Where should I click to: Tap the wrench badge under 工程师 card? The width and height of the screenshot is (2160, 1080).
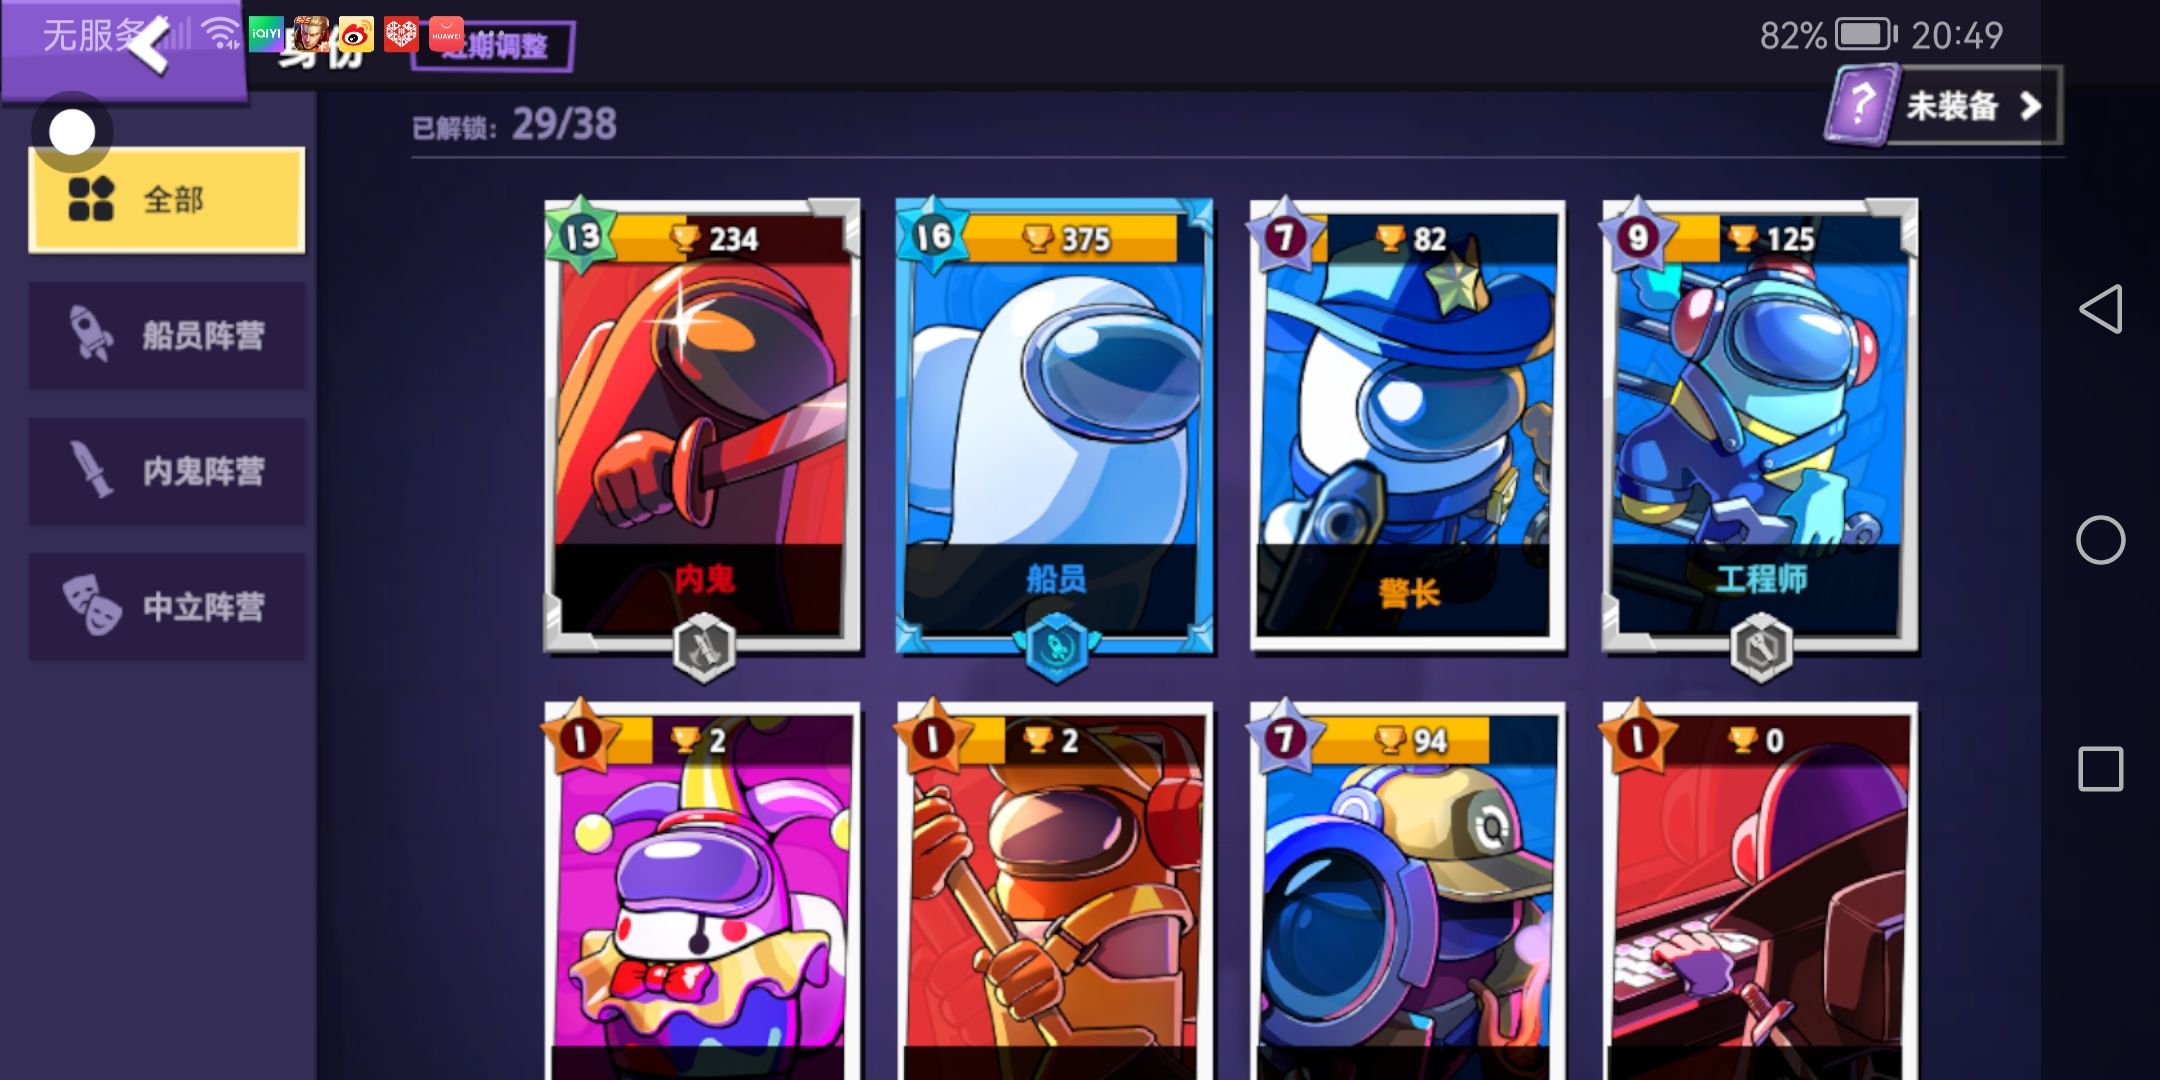click(x=1761, y=648)
